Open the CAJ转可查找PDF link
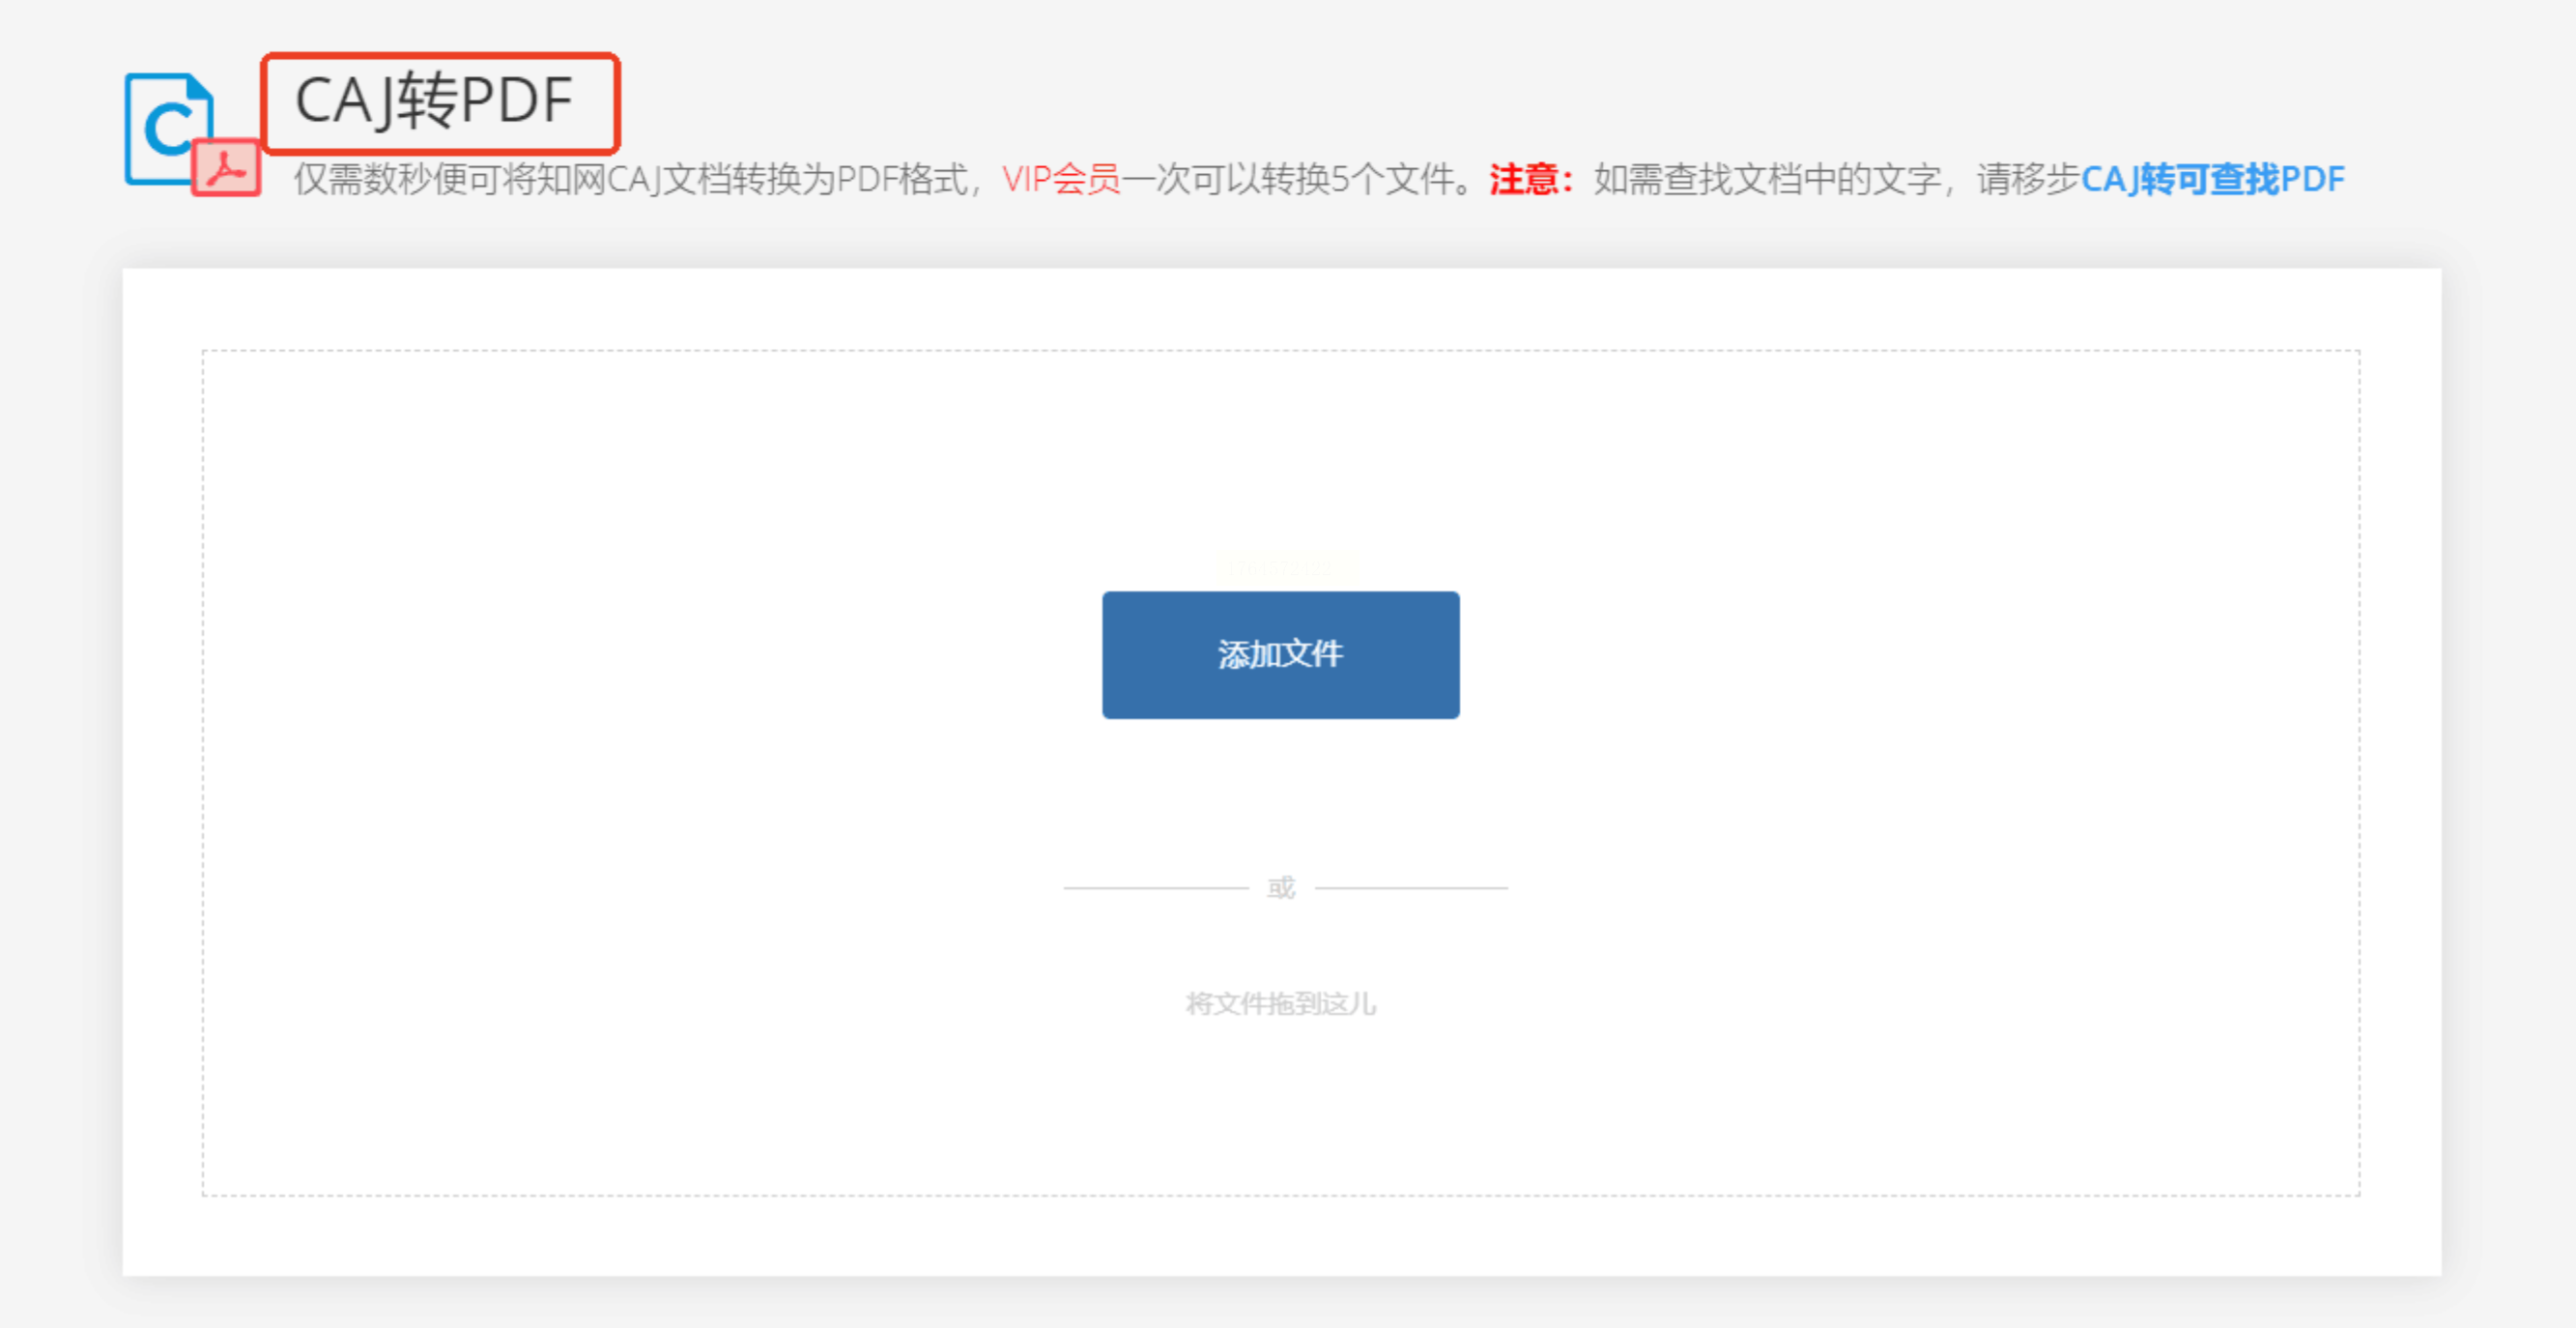Viewport: 2576px width, 1328px height. click(2212, 179)
